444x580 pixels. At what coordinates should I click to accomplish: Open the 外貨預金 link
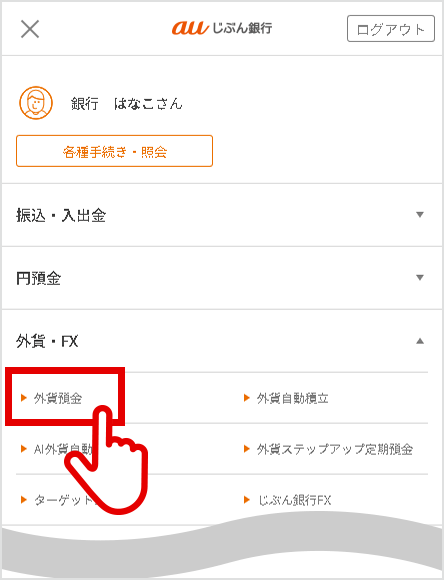[58, 398]
